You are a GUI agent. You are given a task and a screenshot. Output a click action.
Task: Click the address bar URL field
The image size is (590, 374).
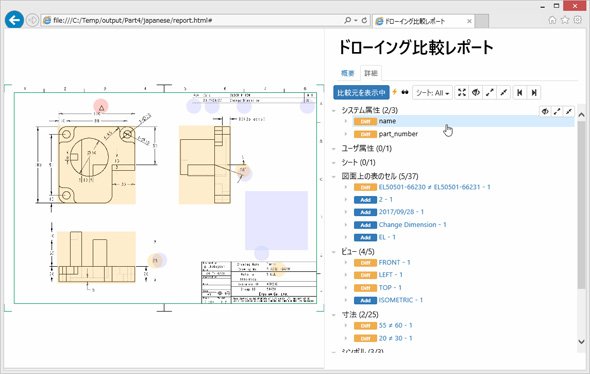coord(192,20)
